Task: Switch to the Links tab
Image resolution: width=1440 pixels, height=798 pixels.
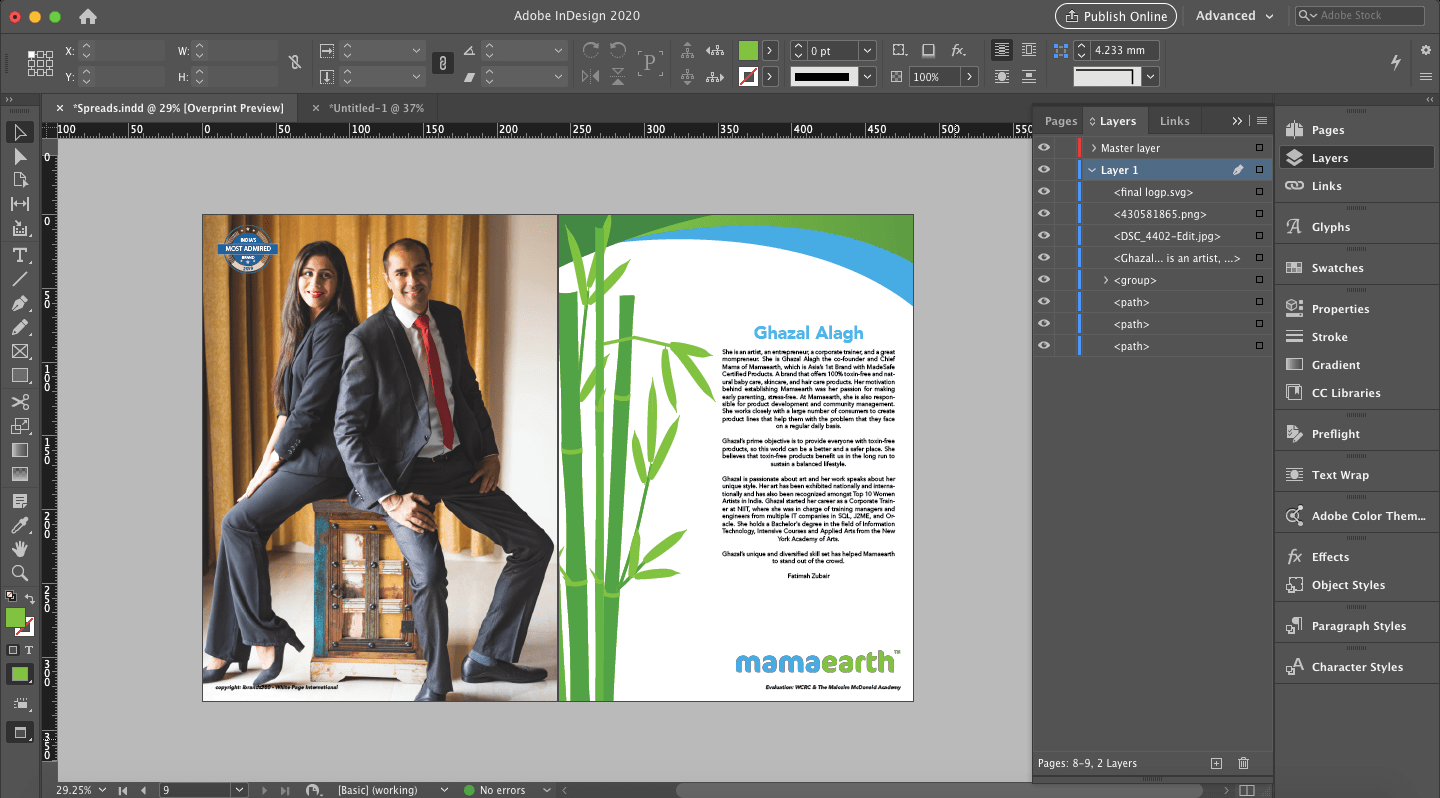Action: pyautogui.click(x=1174, y=120)
